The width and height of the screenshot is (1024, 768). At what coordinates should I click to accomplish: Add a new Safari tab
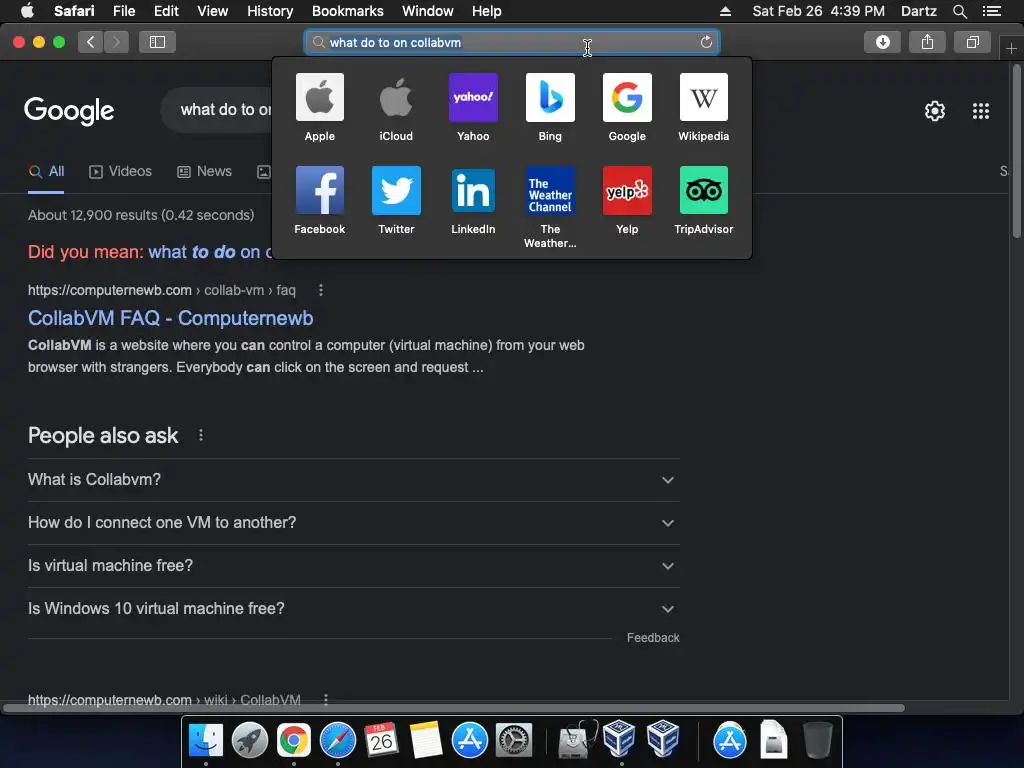[x=1011, y=48]
